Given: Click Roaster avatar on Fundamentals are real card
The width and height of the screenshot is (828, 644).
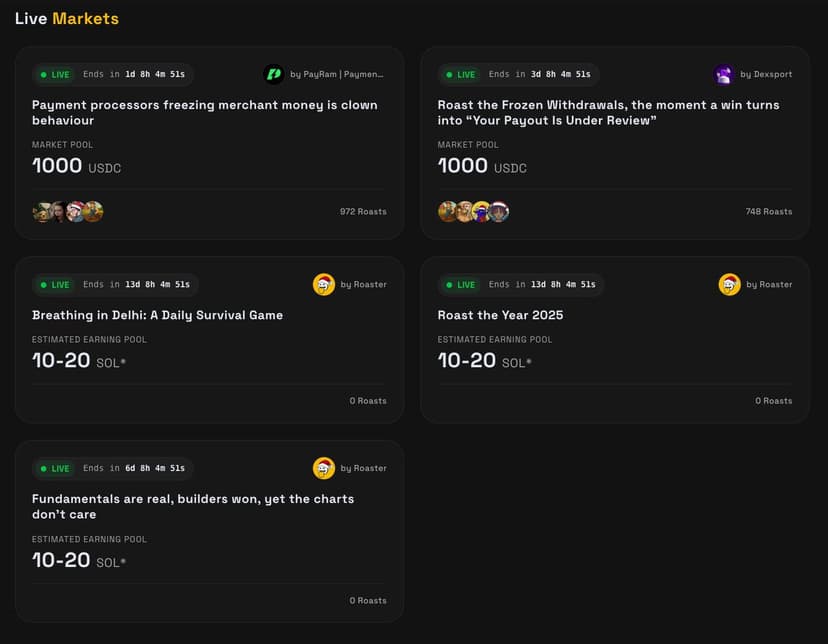Looking at the screenshot, I should [x=323, y=468].
